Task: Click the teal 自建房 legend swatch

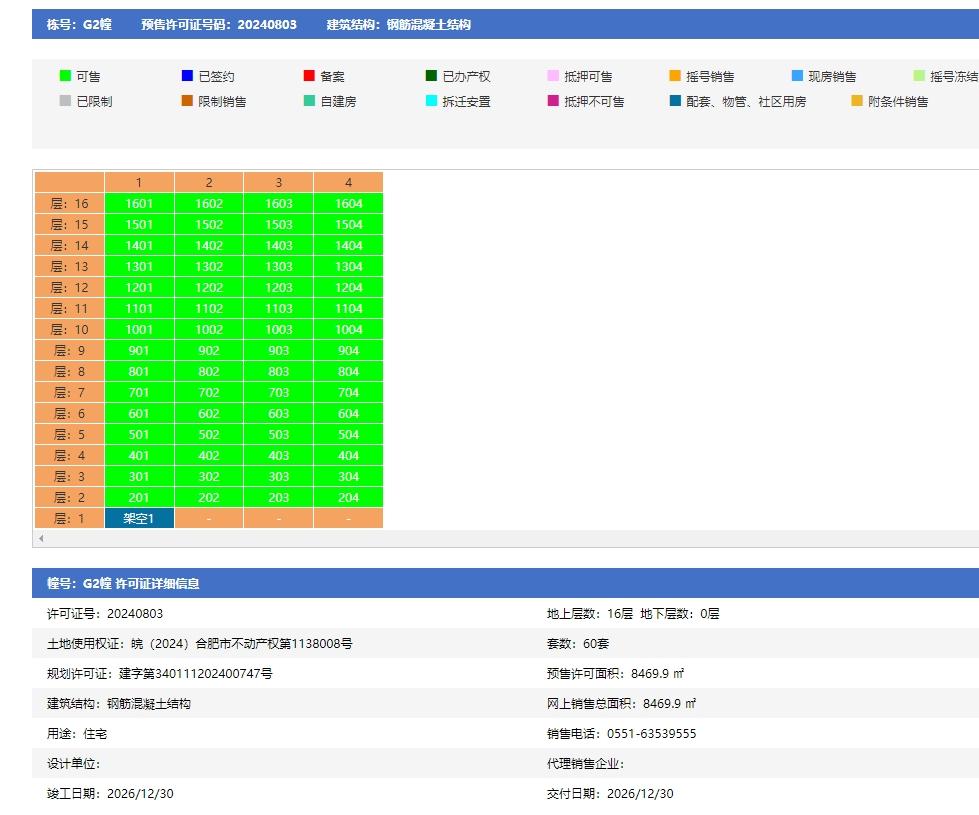Action: pyautogui.click(x=308, y=101)
